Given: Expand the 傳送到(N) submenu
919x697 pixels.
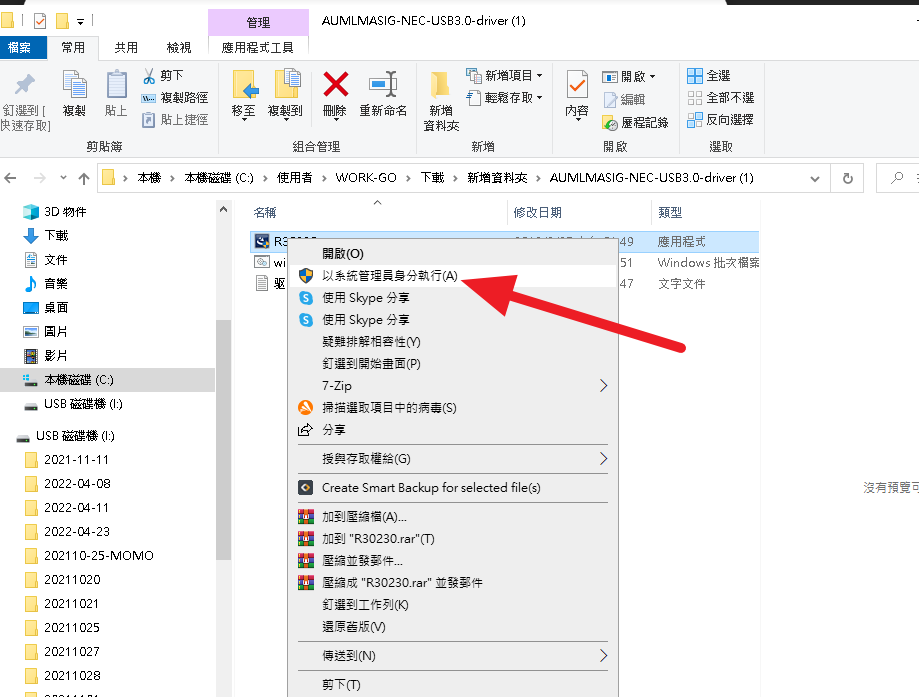Looking at the screenshot, I should (452, 656).
